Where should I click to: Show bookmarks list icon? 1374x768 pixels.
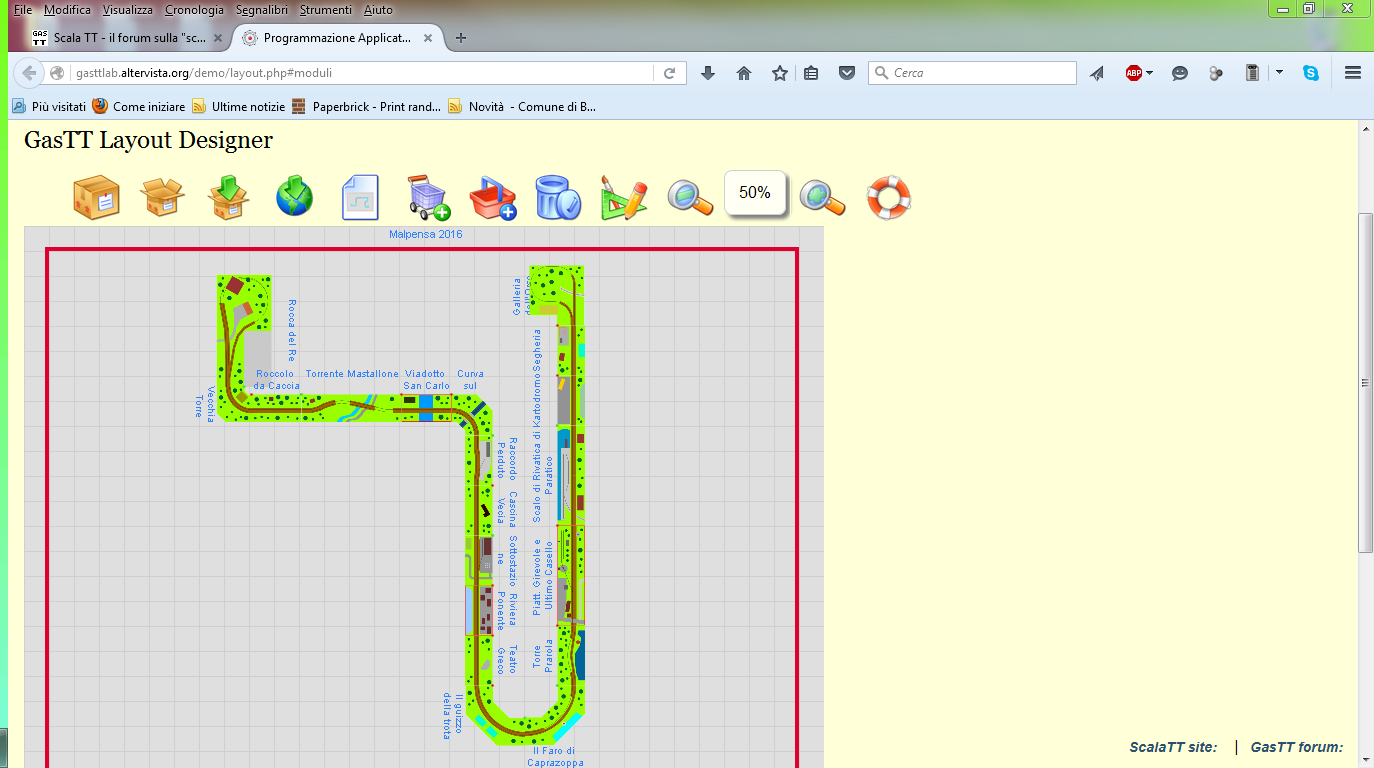[811, 73]
